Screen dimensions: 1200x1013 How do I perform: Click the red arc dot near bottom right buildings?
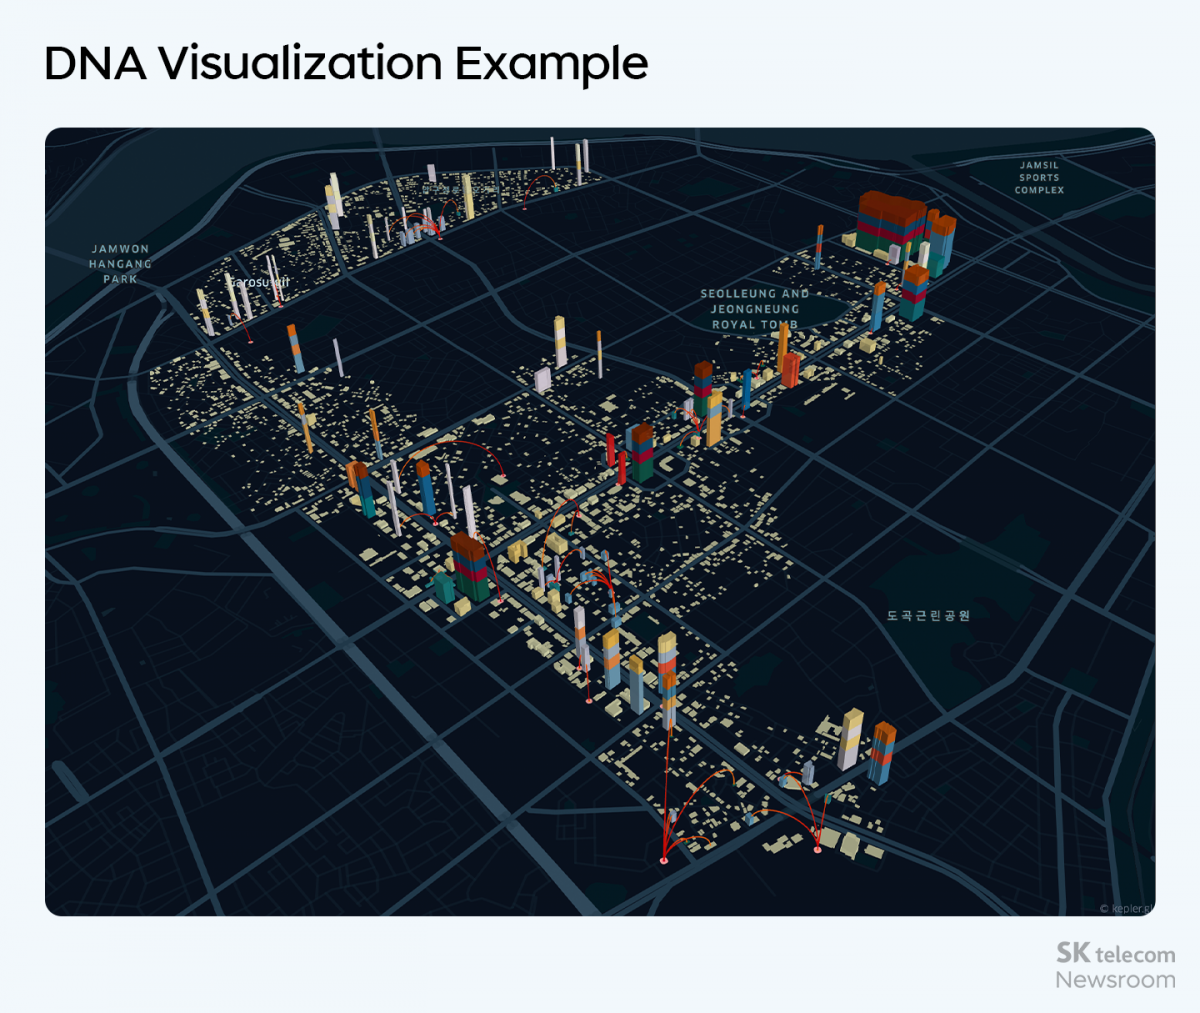click(x=817, y=850)
